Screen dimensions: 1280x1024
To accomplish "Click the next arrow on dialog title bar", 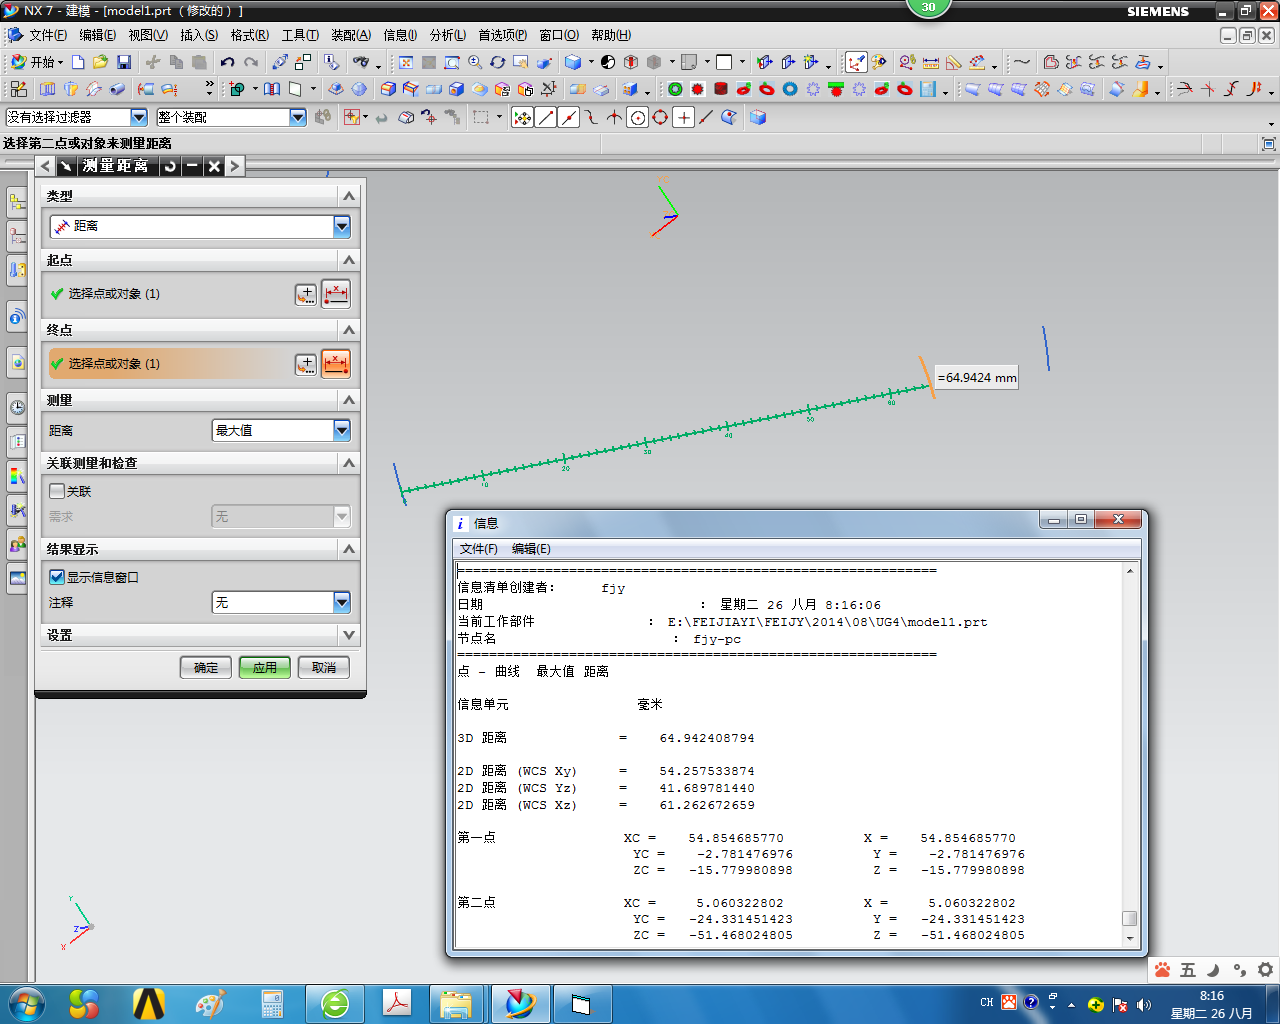I will [x=235, y=166].
